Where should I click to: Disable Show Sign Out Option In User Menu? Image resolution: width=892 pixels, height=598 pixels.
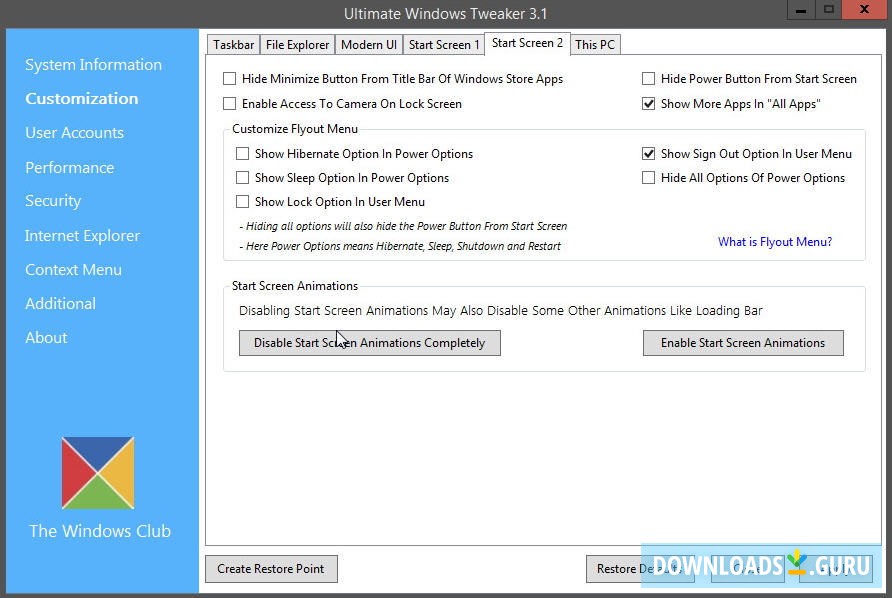649,153
